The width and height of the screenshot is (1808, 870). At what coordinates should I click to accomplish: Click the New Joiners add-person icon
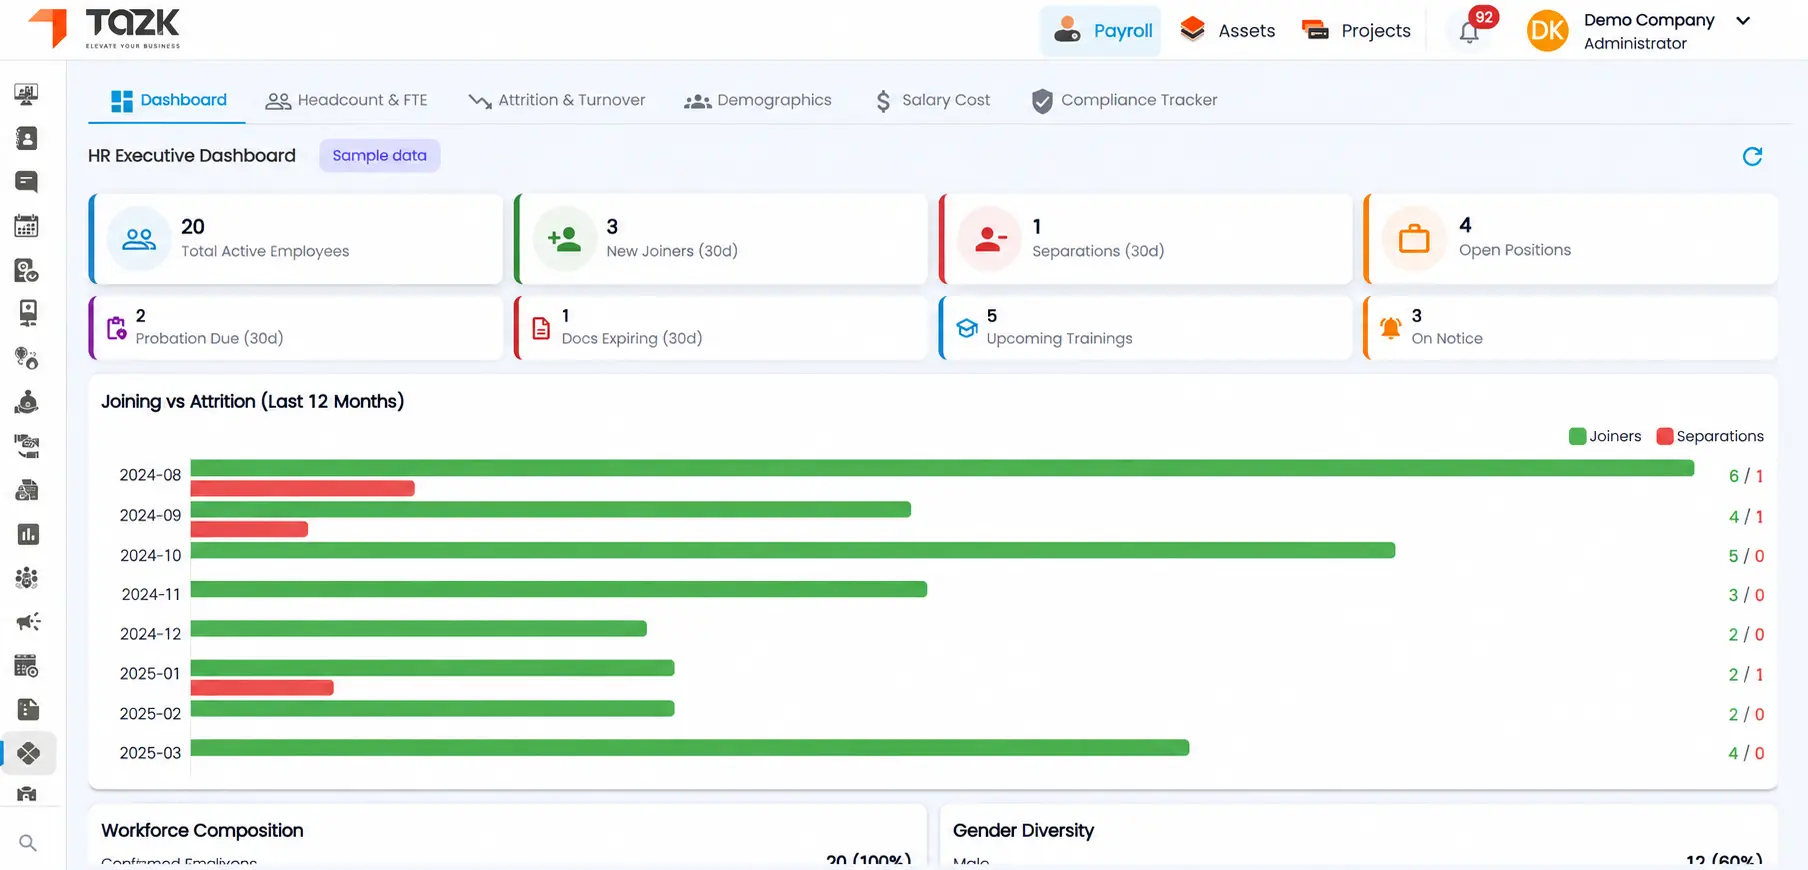click(564, 239)
